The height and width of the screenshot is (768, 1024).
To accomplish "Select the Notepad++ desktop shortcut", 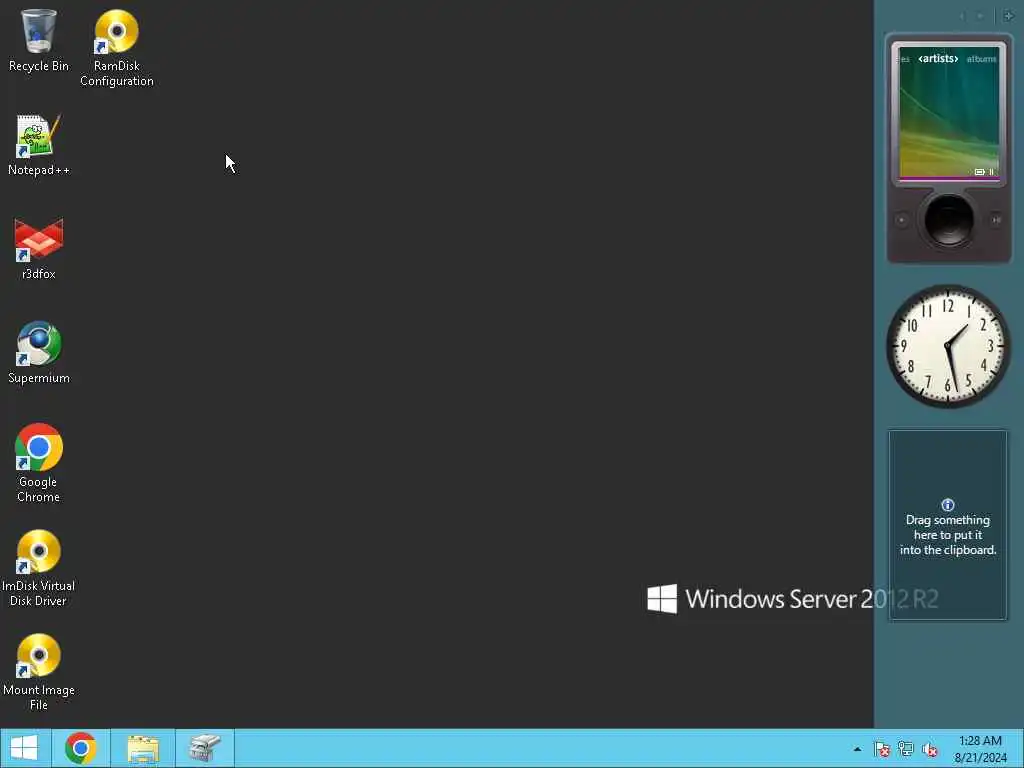I will (x=39, y=145).
